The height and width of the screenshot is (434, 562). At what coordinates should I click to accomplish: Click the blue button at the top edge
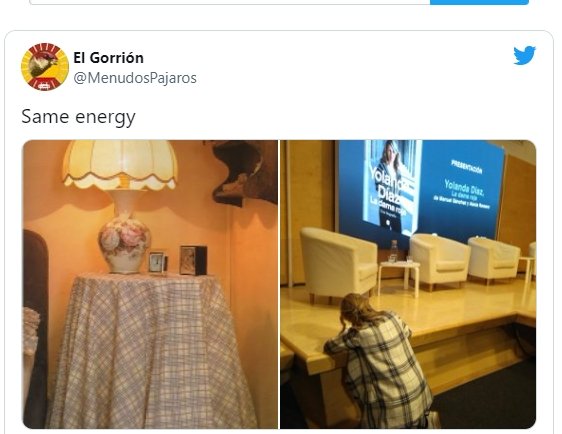(479, 2)
